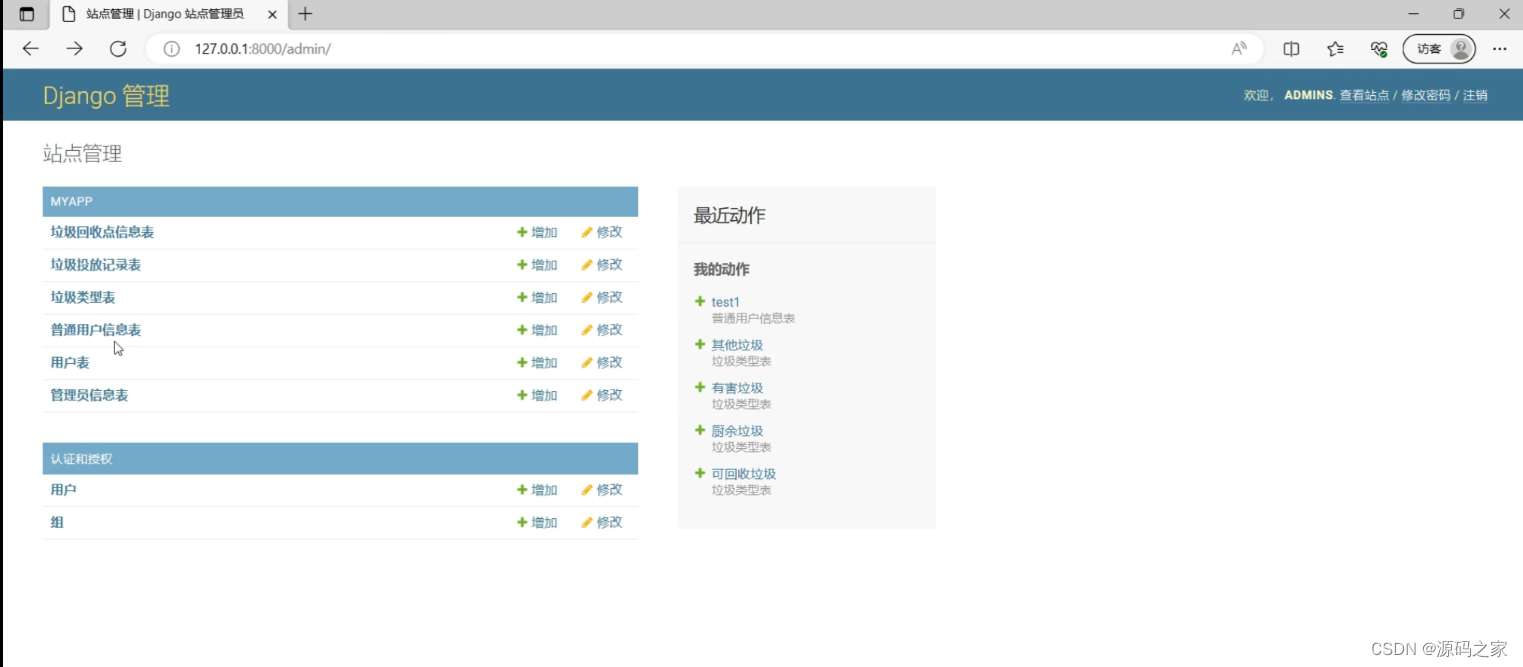Click 增加 for 垃圾回收点信息表
This screenshot has height=667, width=1523.
(x=538, y=232)
